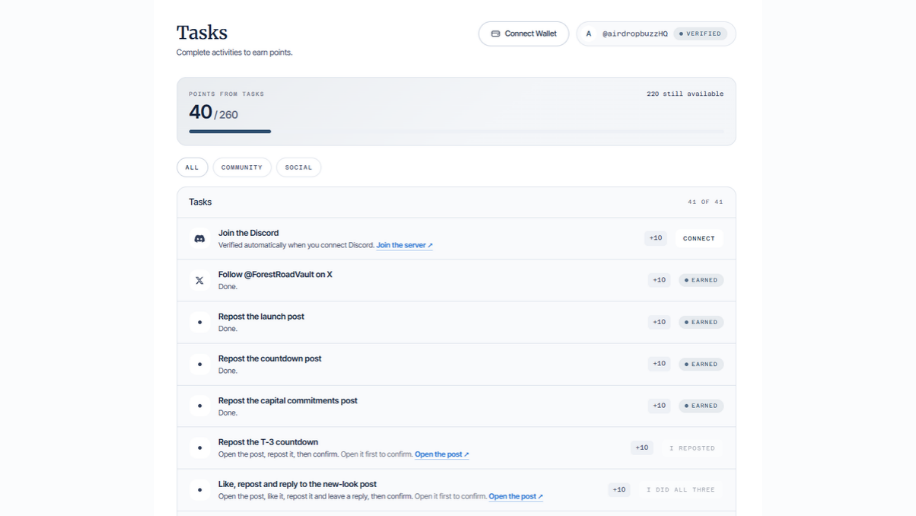The image size is (916, 516).
Task: Click the Tasks page heading
Action: 202,33
